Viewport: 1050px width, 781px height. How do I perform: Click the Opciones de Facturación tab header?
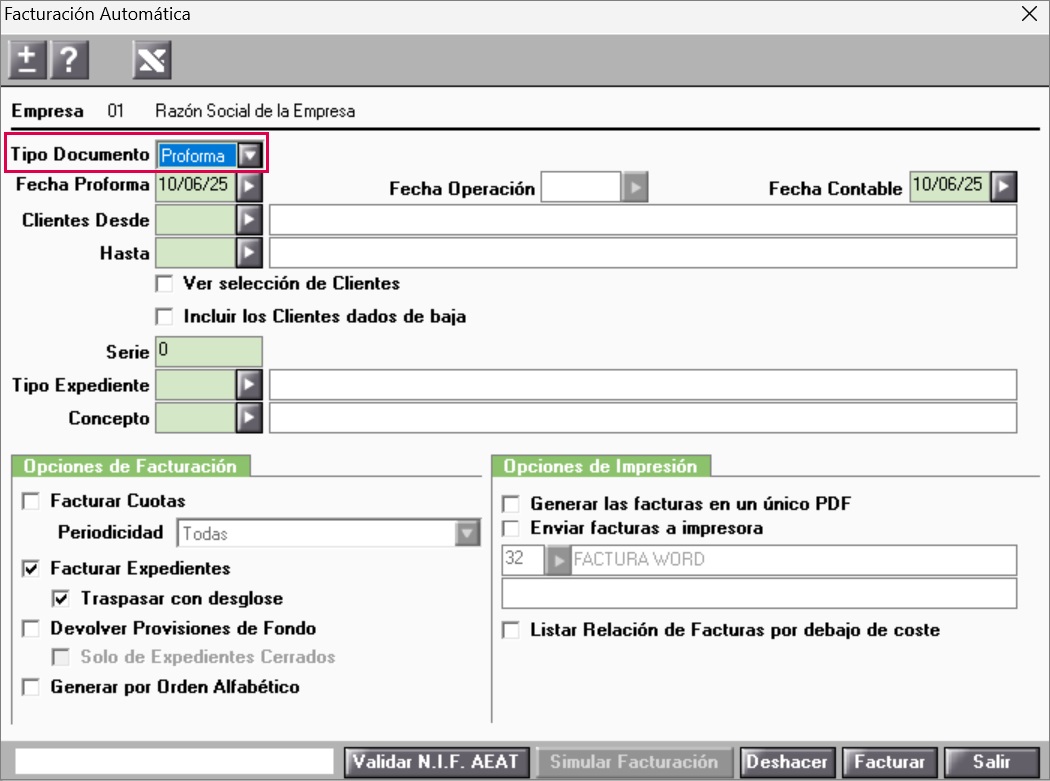click(131, 466)
